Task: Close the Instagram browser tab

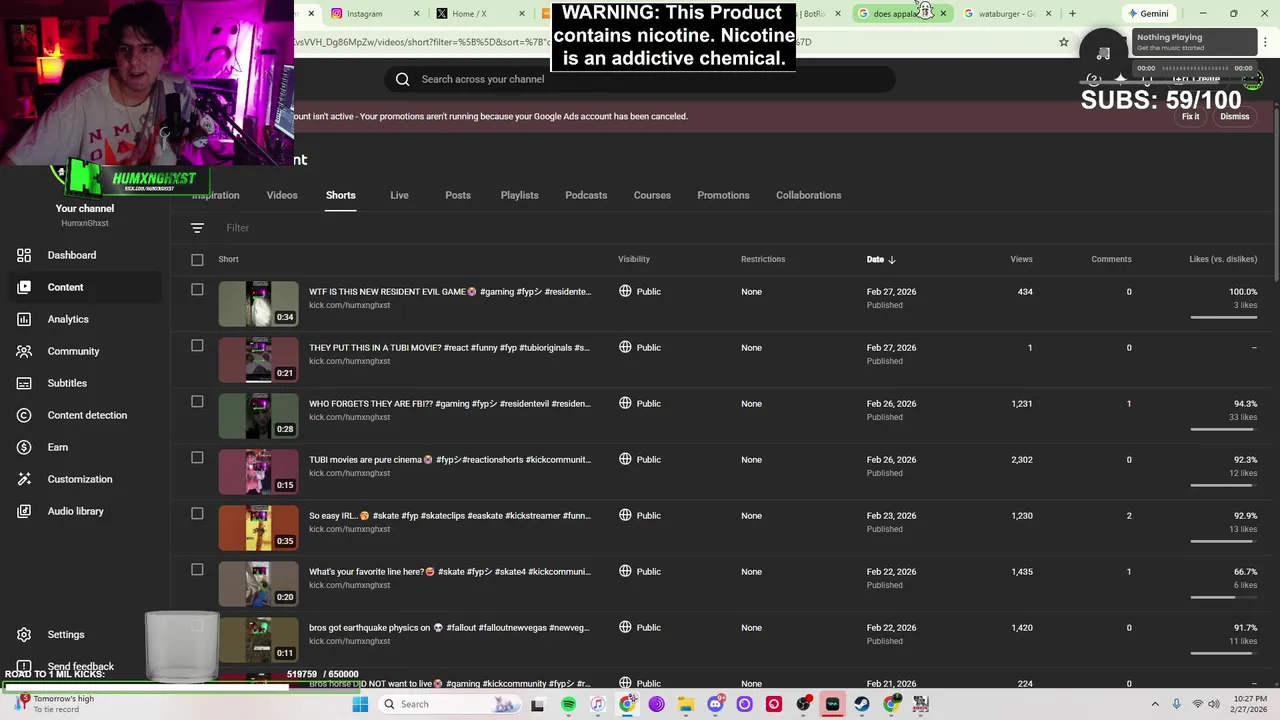Action: click(416, 13)
